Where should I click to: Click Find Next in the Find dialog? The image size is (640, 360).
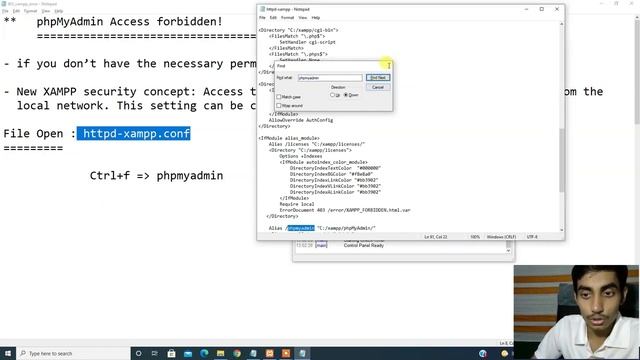click(378, 78)
